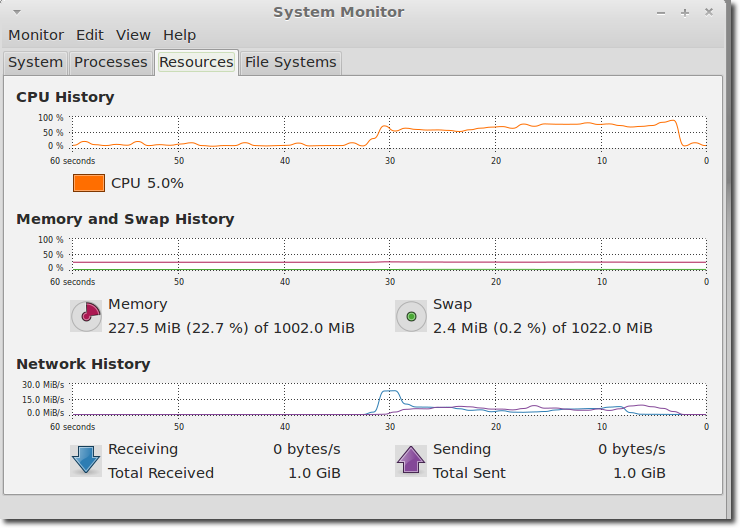Click the CPU History graph area
741x529 pixels.
click(389, 132)
